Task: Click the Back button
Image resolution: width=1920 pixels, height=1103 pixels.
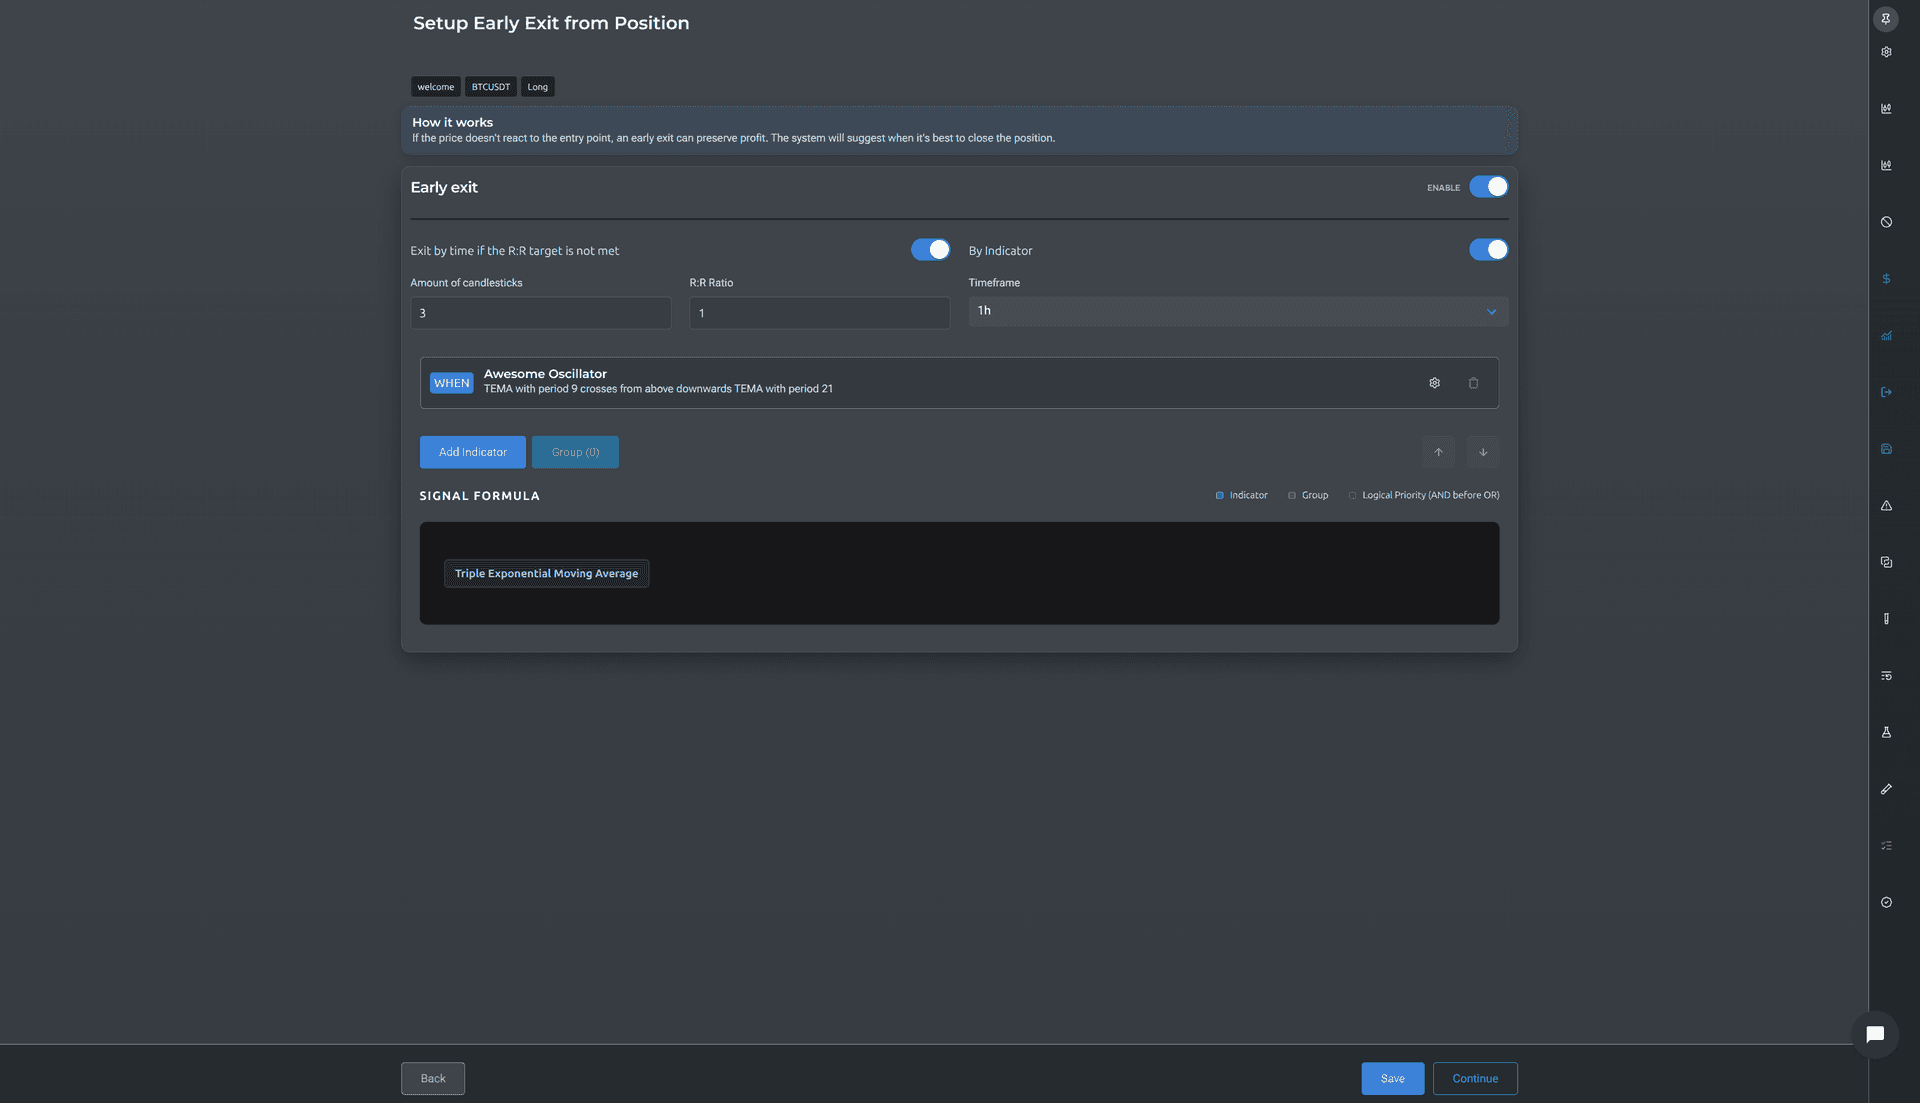Action: pyautogui.click(x=433, y=1078)
